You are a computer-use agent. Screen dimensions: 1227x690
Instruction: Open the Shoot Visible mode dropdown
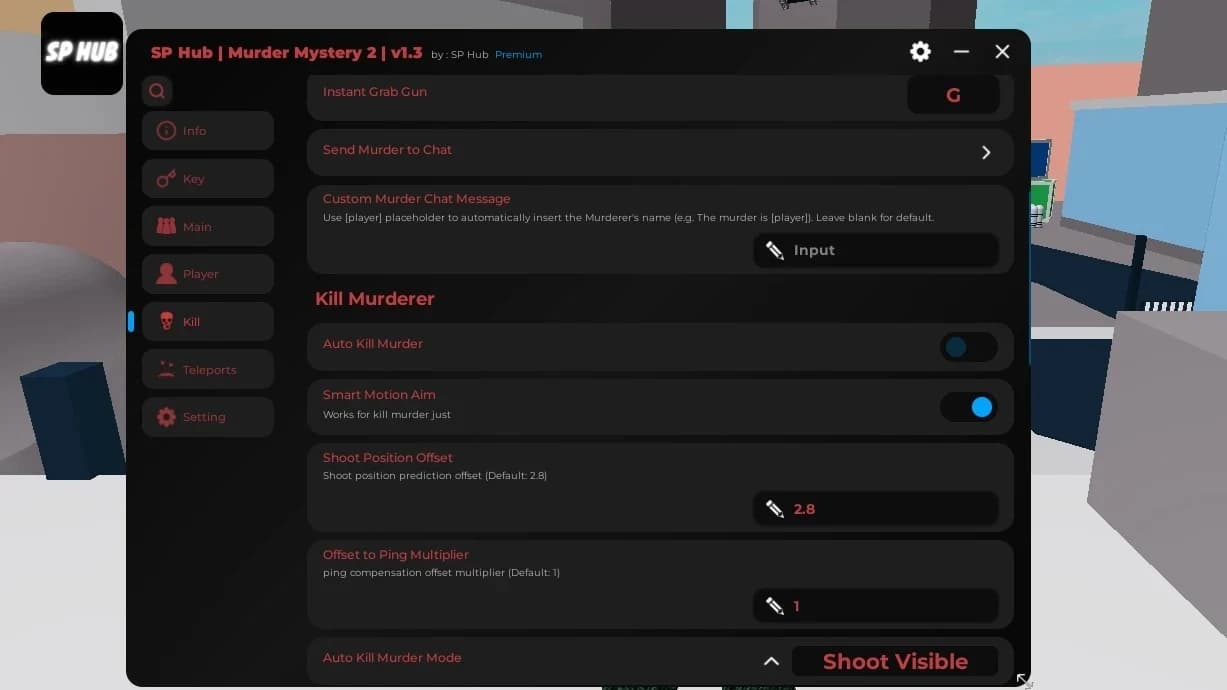(x=895, y=661)
